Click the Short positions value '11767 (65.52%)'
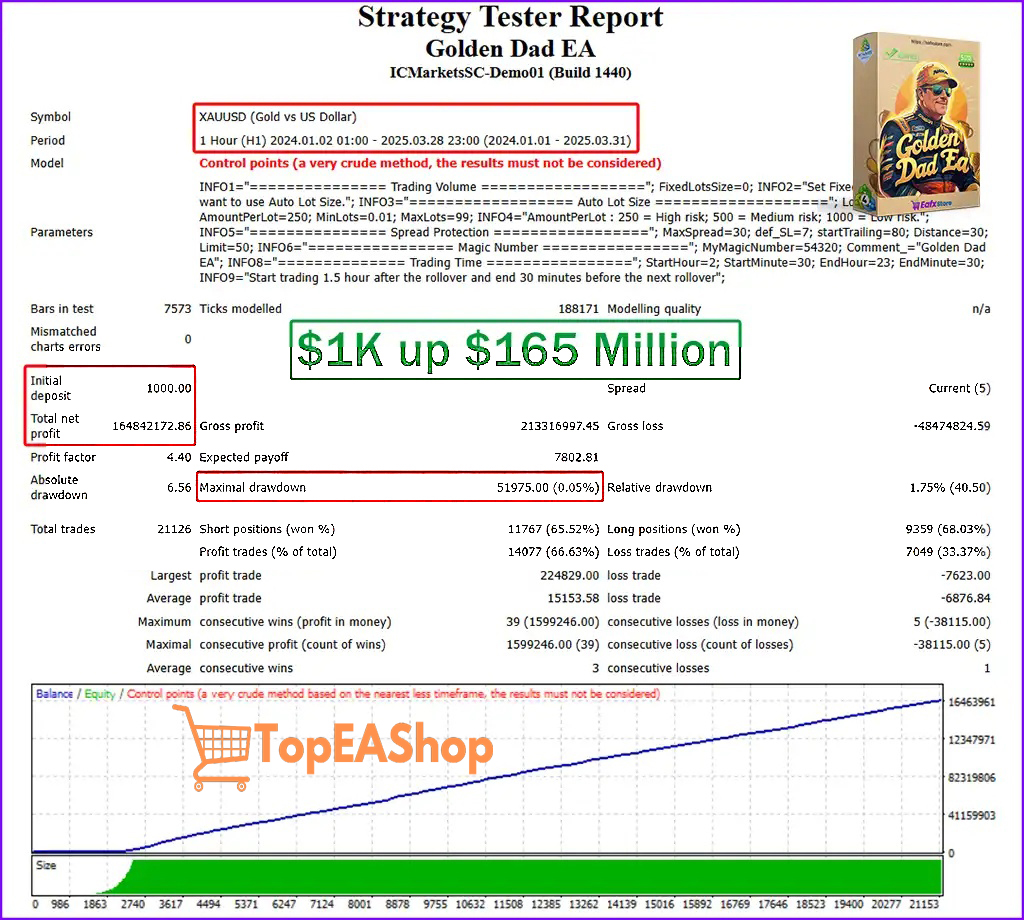 click(553, 529)
